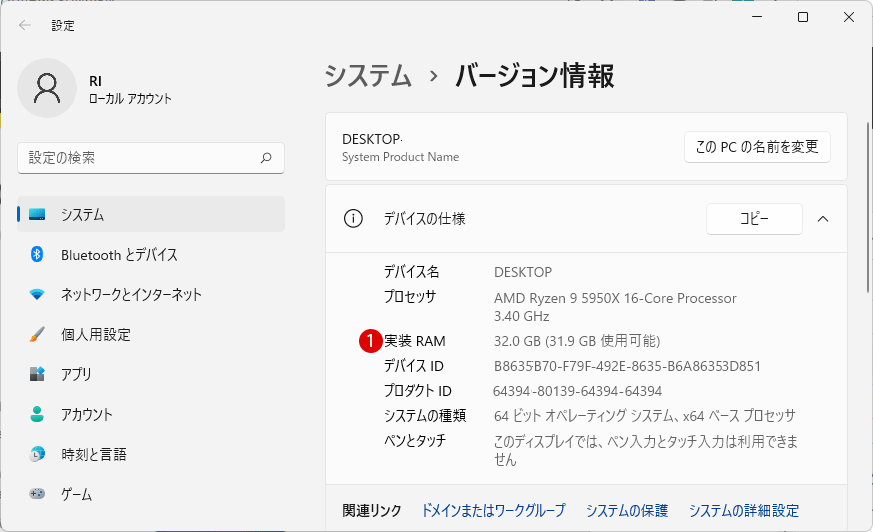
Task: Click the Time & language globe icon
Action: 37,454
